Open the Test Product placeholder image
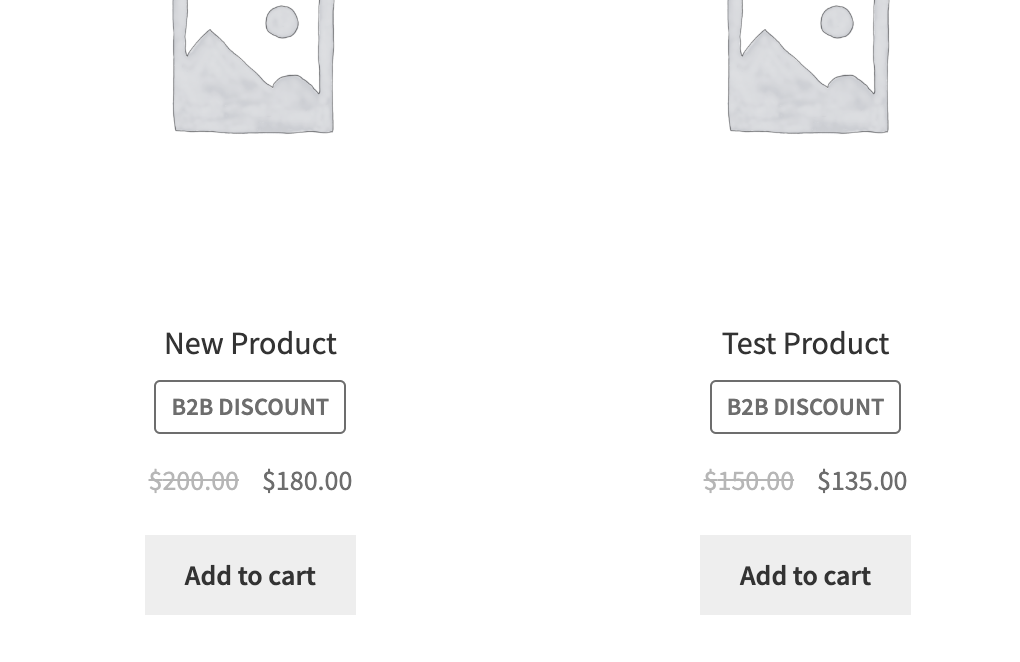 click(808, 66)
